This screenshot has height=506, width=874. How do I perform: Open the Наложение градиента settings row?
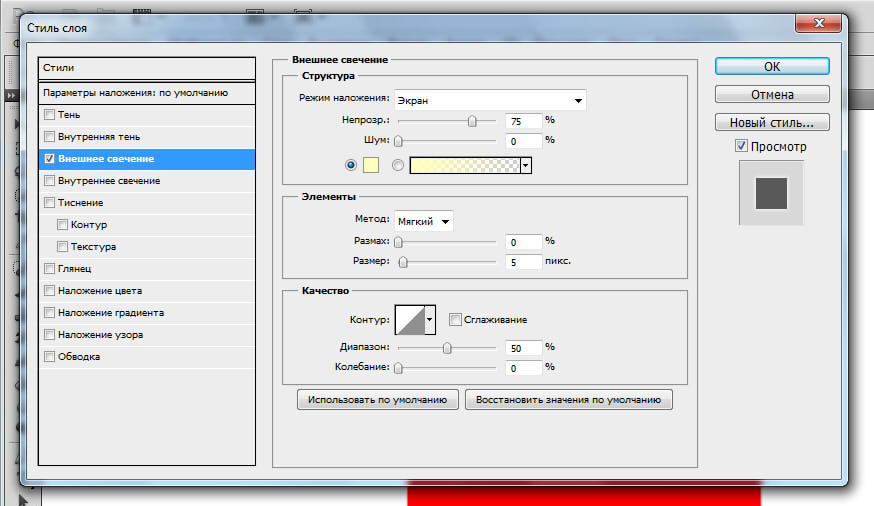coord(147,313)
